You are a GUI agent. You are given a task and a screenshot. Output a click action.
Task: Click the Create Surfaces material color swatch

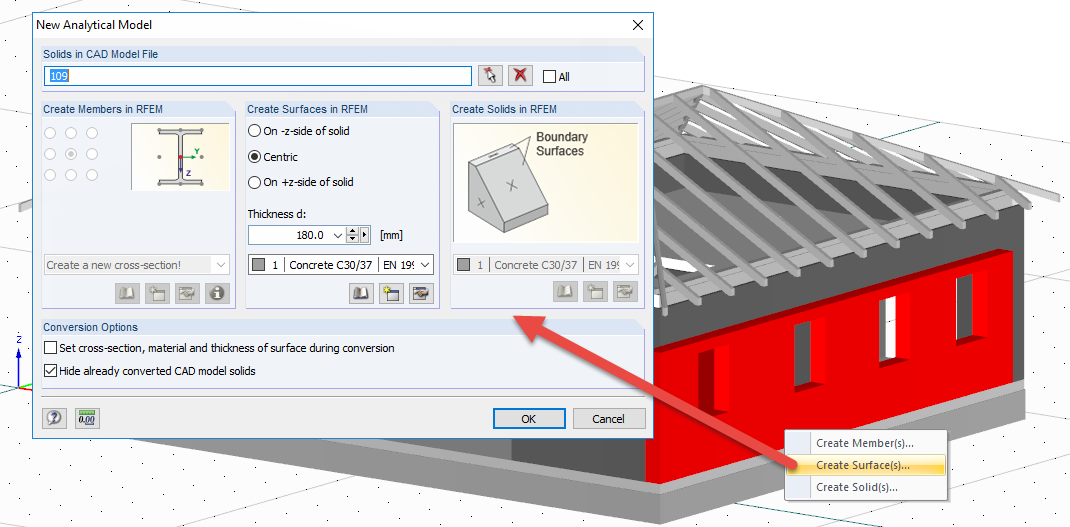pyautogui.click(x=258, y=265)
